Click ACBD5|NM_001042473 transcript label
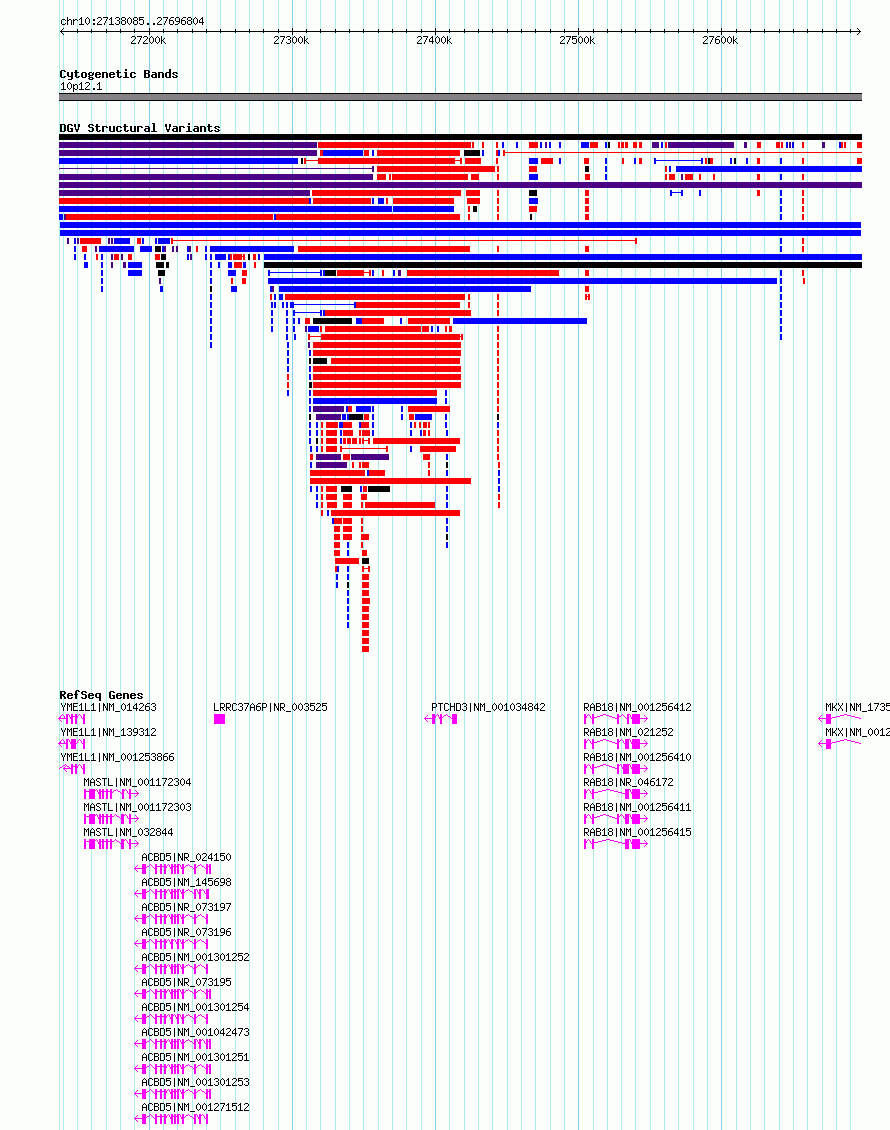Viewport: 890px width, 1130px height. click(x=195, y=1032)
